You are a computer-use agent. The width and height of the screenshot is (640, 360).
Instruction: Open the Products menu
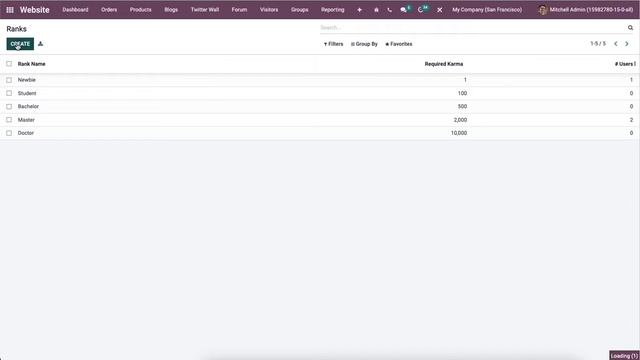point(140,10)
